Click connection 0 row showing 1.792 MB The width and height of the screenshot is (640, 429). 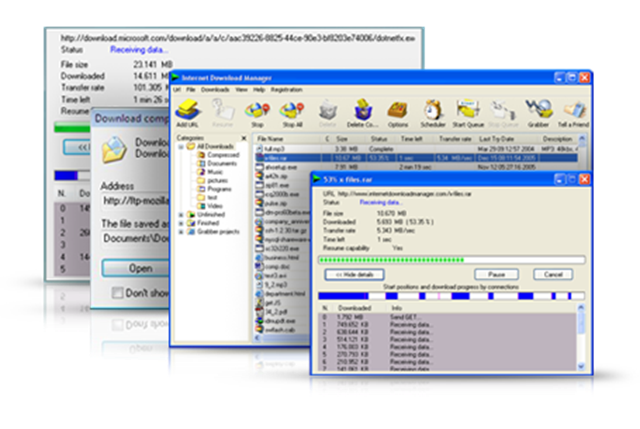point(448,317)
